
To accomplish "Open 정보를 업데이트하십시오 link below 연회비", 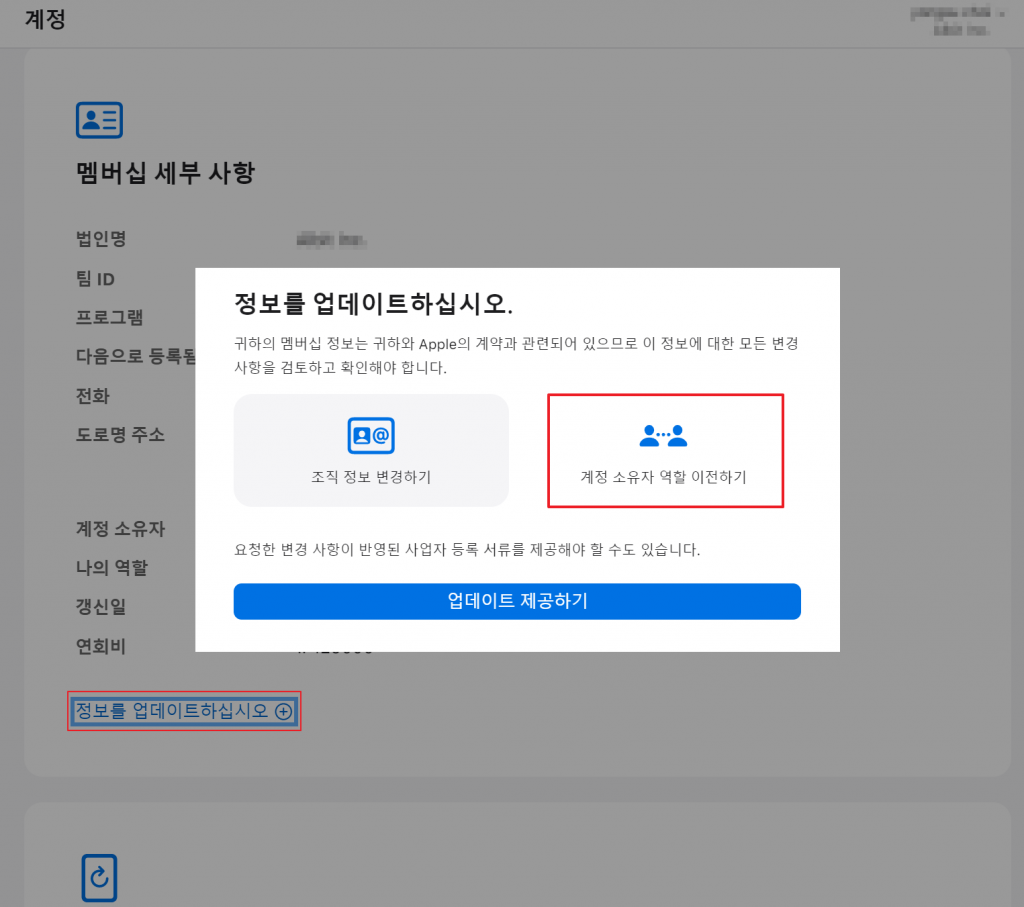I will [x=184, y=710].
